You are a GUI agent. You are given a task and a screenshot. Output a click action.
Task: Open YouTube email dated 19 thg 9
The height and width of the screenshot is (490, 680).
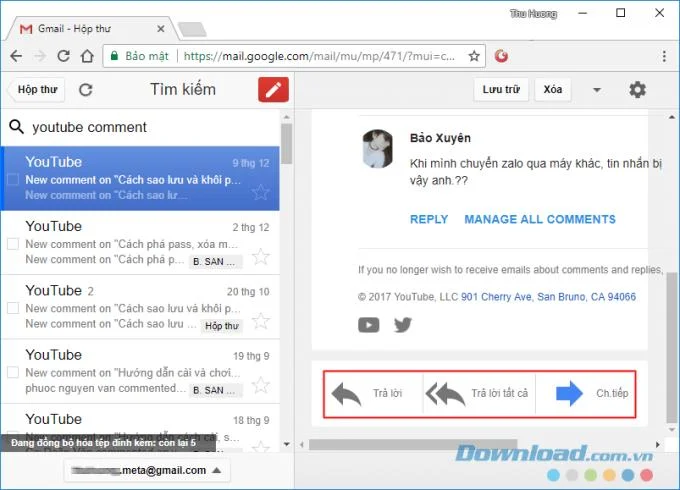click(140, 371)
